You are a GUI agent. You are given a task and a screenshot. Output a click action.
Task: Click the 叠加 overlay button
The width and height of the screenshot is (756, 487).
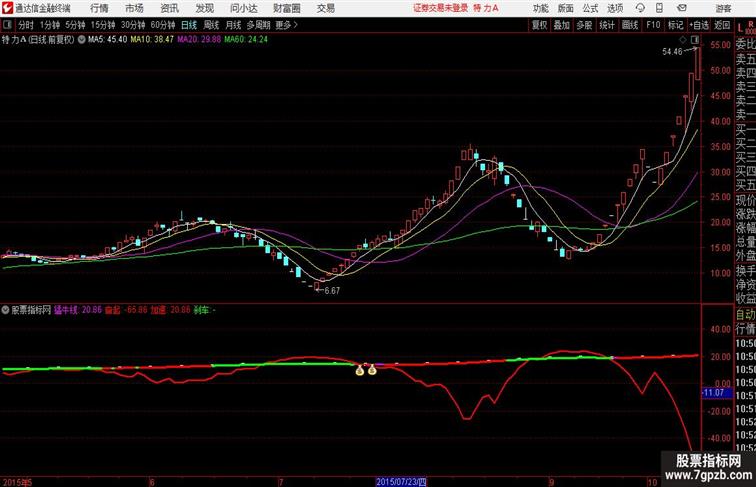click(562, 25)
